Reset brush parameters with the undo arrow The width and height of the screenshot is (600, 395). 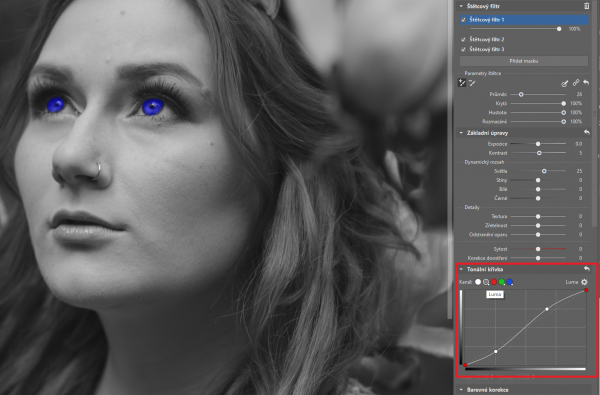pyautogui.click(x=586, y=83)
